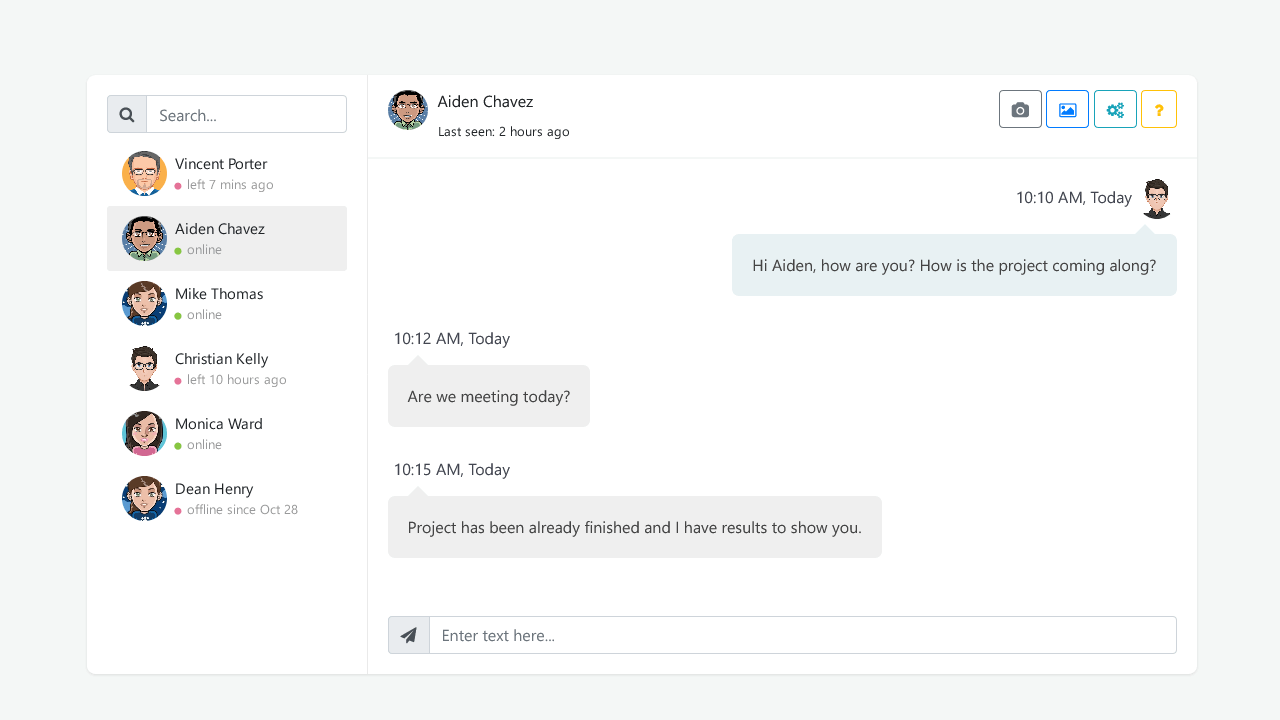The image size is (1280, 720).
Task: Click the Last seen: 2 hours ago text
Action: (x=504, y=131)
